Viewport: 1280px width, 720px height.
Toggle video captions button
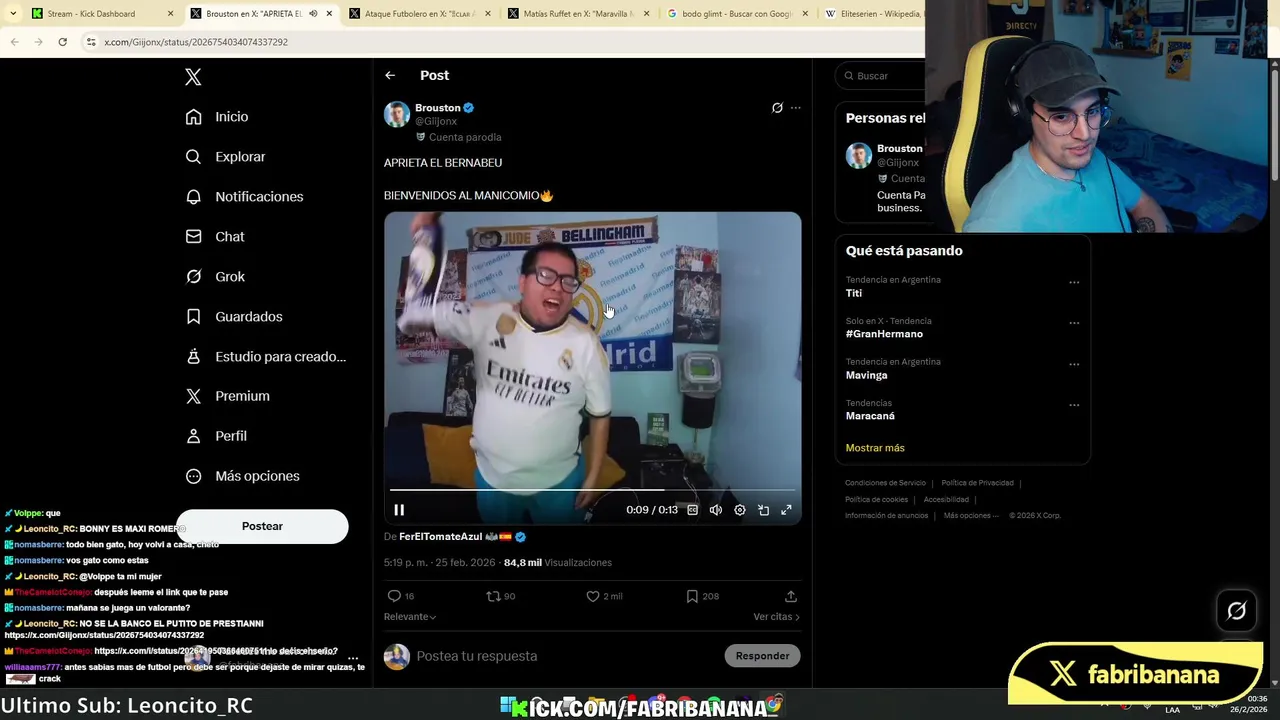point(692,510)
